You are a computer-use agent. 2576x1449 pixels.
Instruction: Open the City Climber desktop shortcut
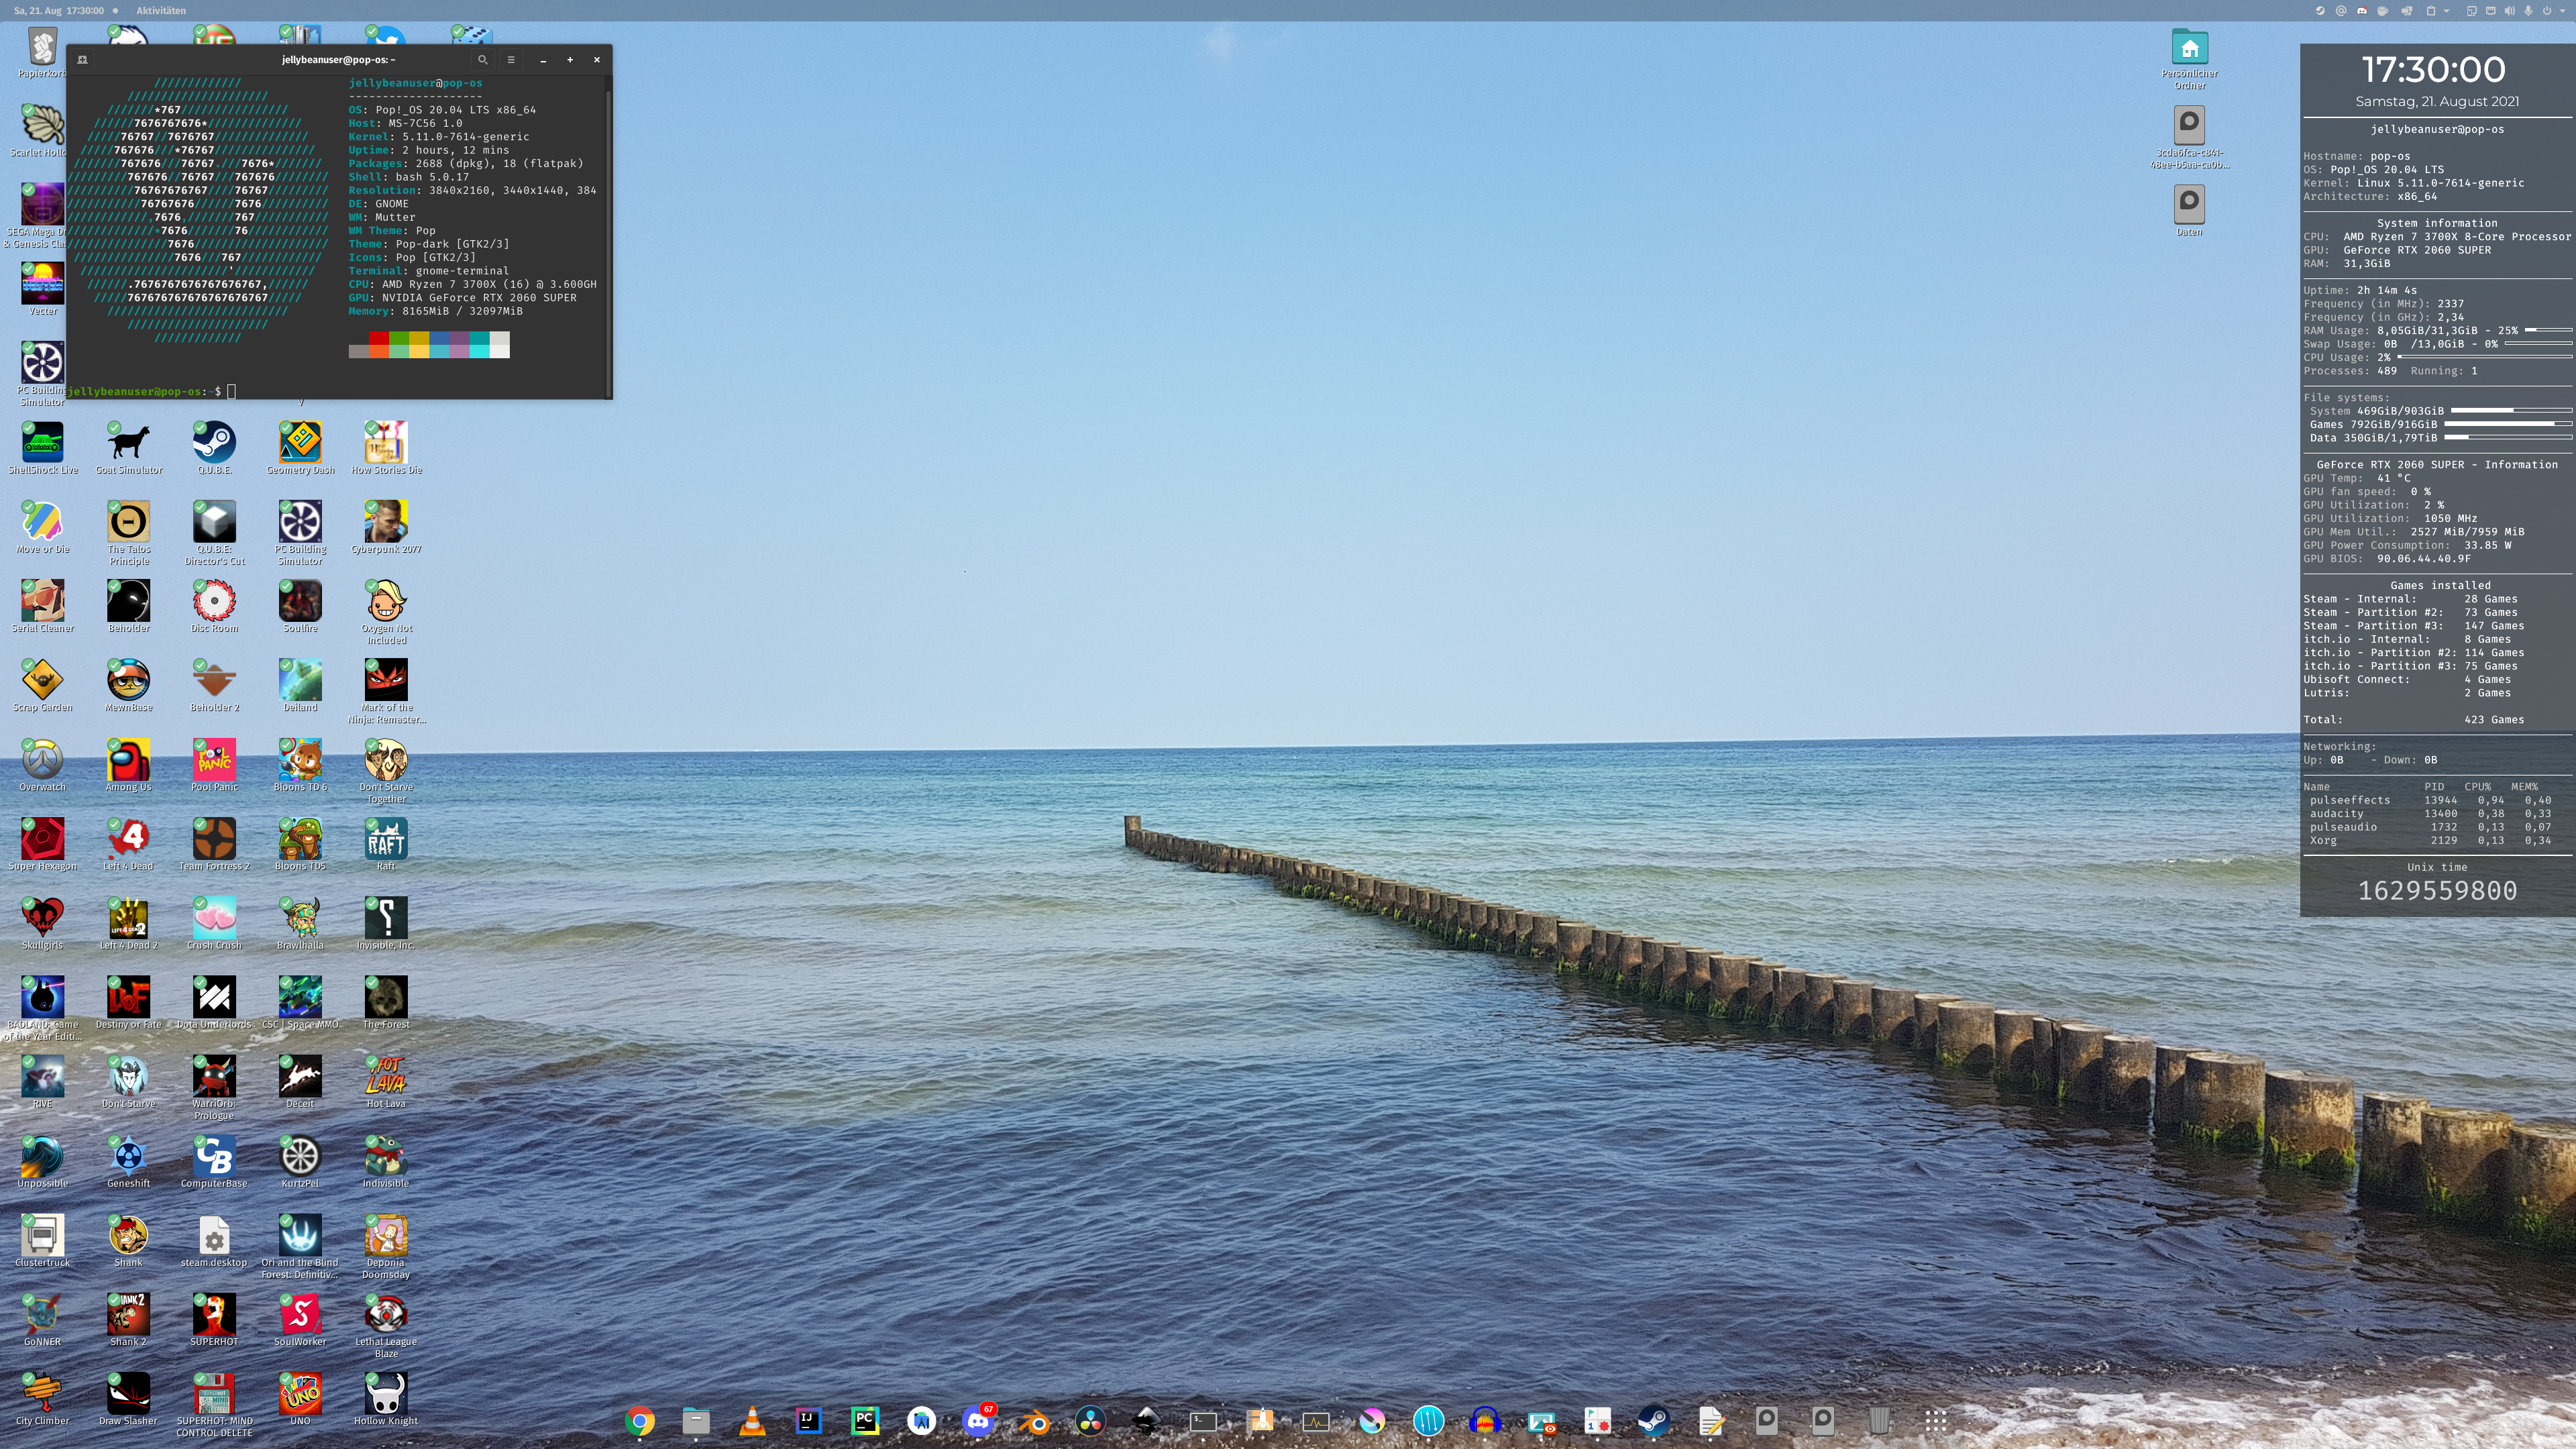43,1399
